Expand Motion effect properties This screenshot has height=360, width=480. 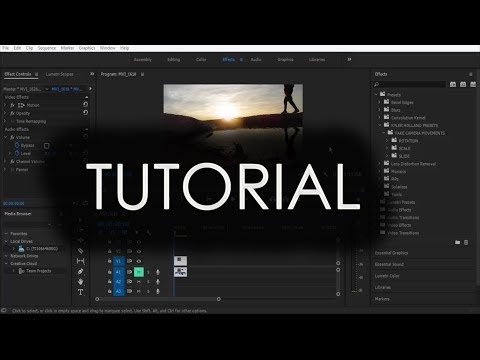coord(5,105)
